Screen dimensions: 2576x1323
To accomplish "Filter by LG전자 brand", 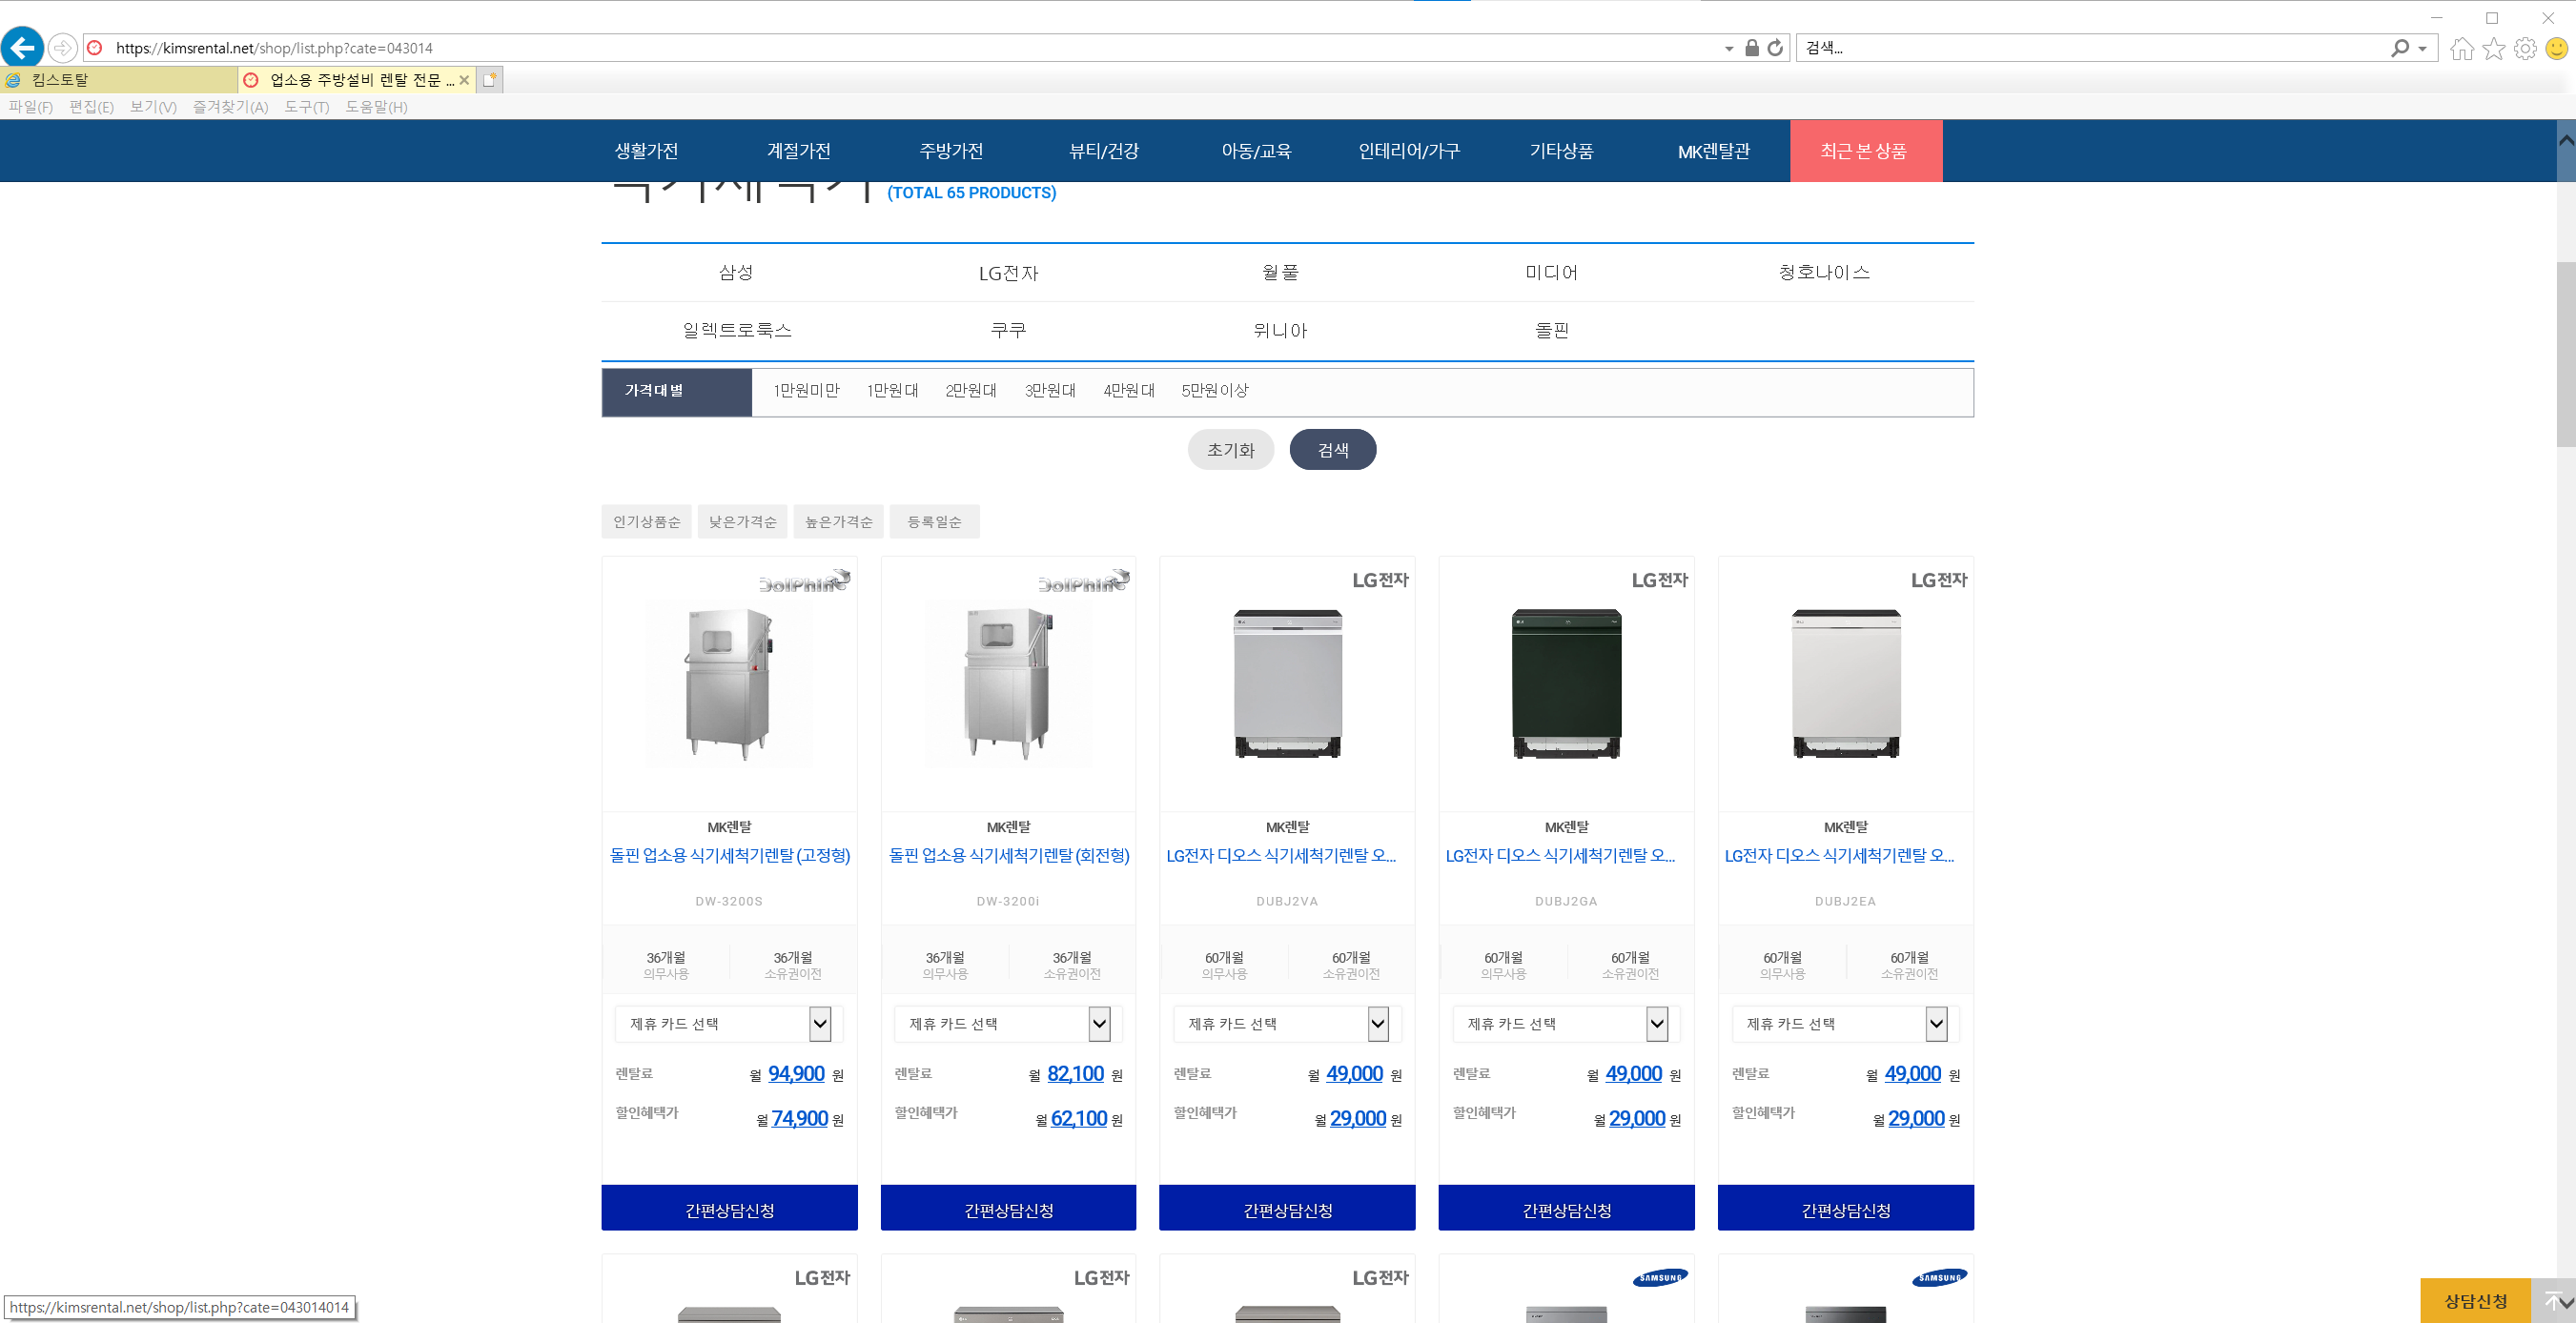I will click(1009, 272).
